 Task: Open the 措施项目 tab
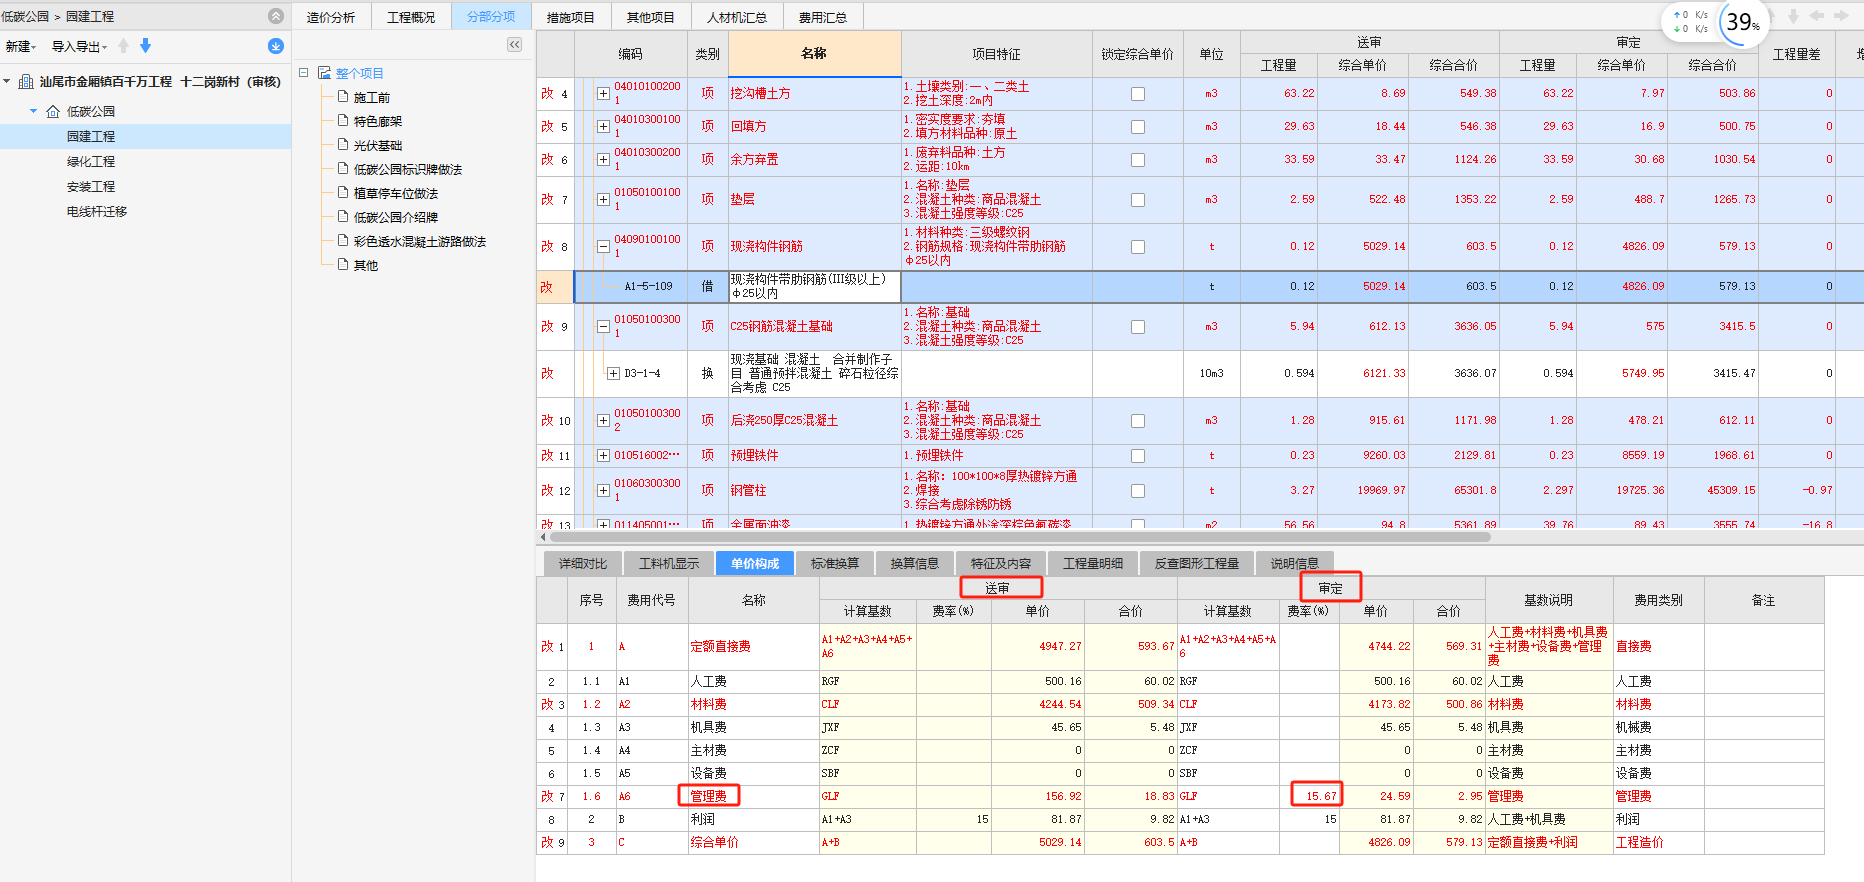coord(571,17)
